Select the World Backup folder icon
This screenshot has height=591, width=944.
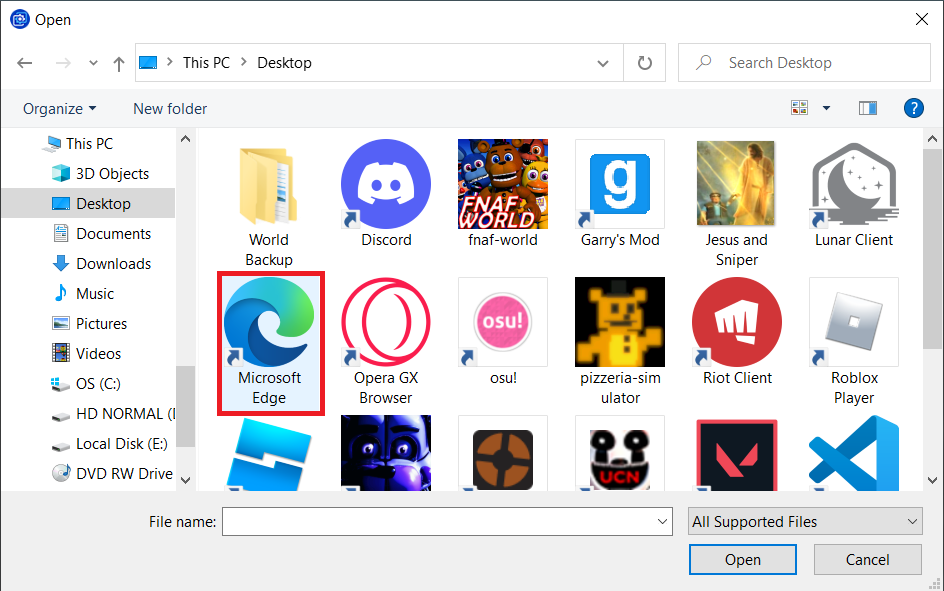pyautogui.click(x=269, y=187)
